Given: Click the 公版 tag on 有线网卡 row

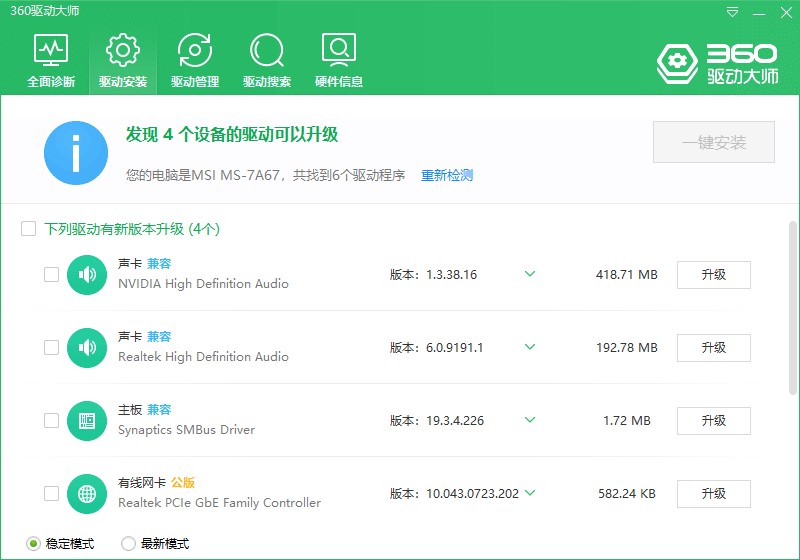Looking at the screenshot, I should 183,482.
